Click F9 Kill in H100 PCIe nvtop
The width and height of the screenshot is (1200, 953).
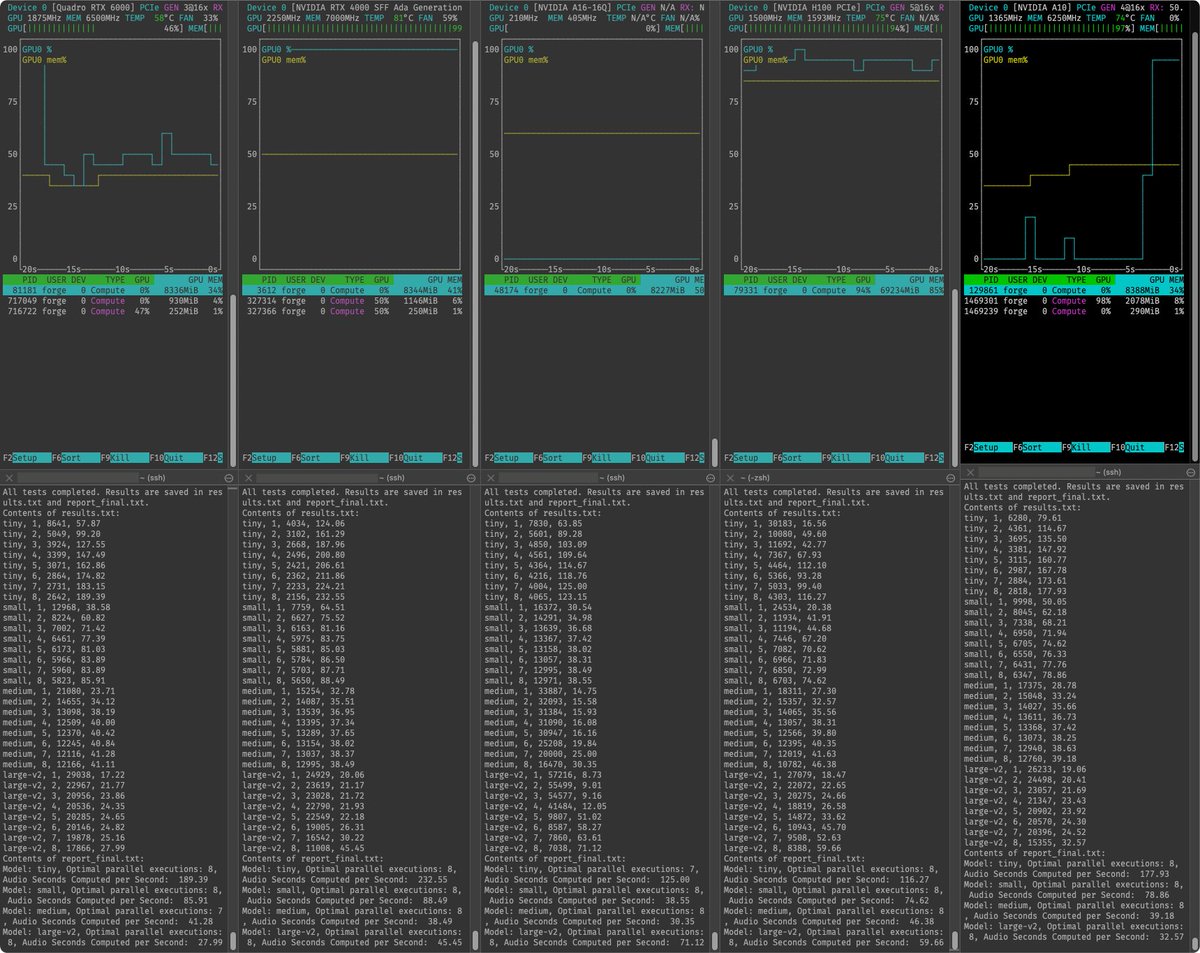pos(846,458)
